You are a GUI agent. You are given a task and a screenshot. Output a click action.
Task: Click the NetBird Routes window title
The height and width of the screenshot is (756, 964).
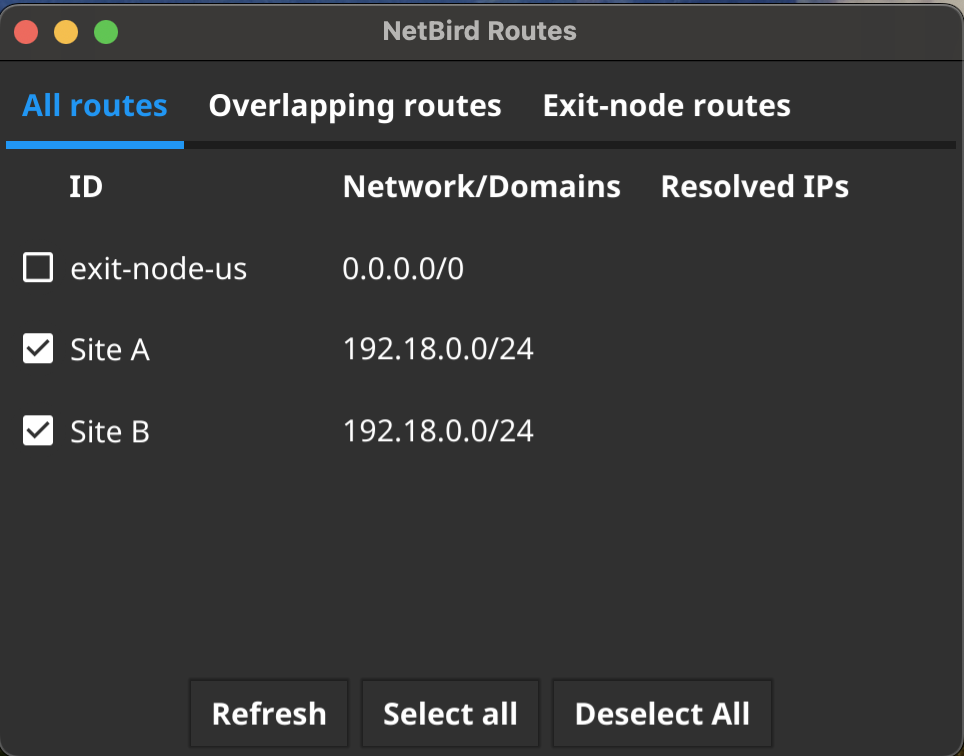point(480,31)
